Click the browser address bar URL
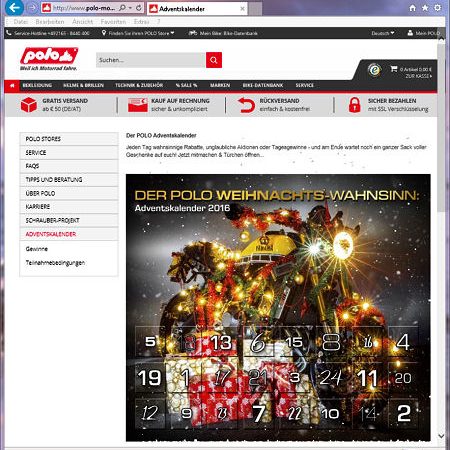The image size is (450, 450). point(84,8)
